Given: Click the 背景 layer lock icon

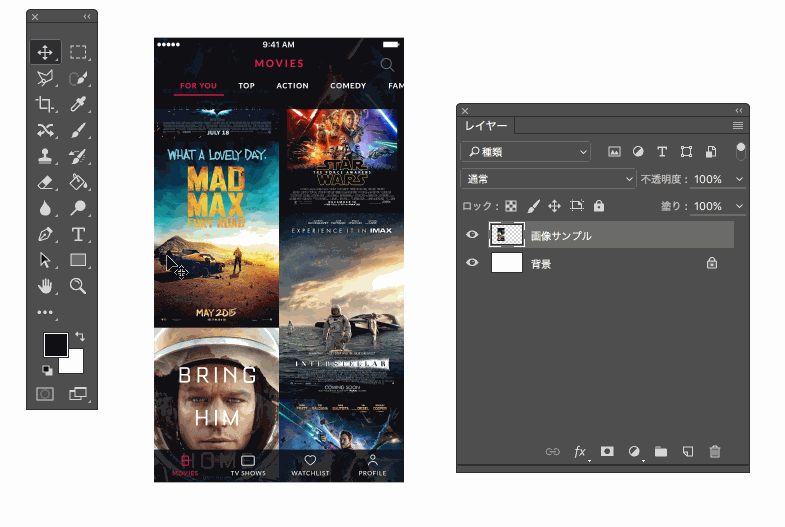Looking at the screenshot, I should pos(711,263).
